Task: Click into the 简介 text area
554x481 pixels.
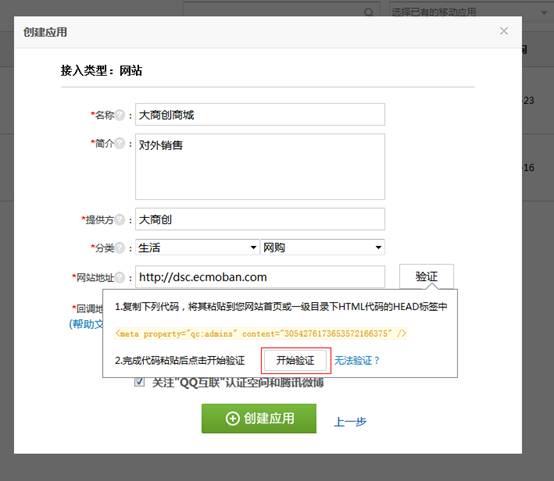Action: point(260,166)
